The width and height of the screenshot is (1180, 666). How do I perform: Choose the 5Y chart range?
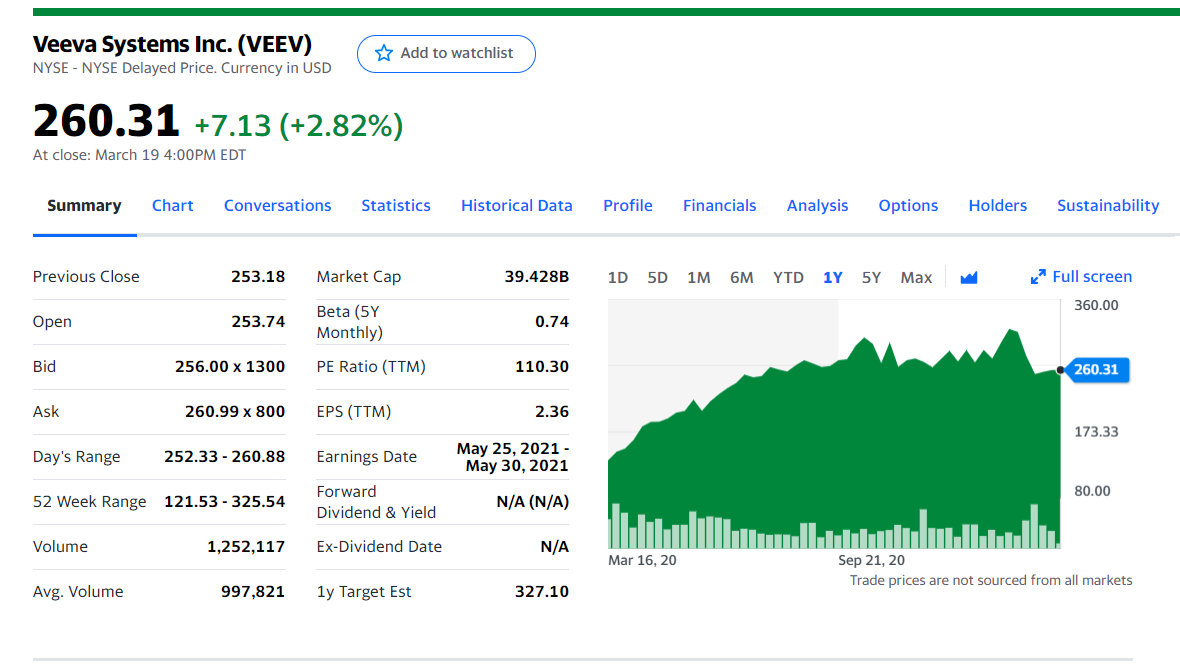(x=871, y=278)
